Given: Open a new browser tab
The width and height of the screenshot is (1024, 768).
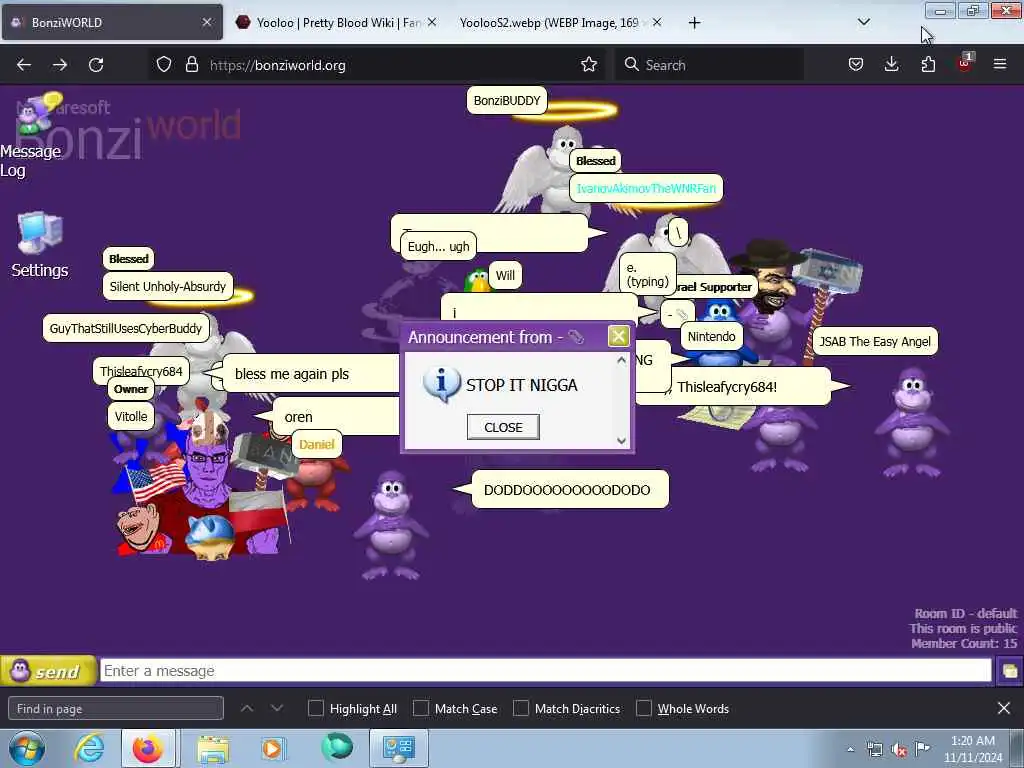Looking at the screenshot, I should [694, 23].
